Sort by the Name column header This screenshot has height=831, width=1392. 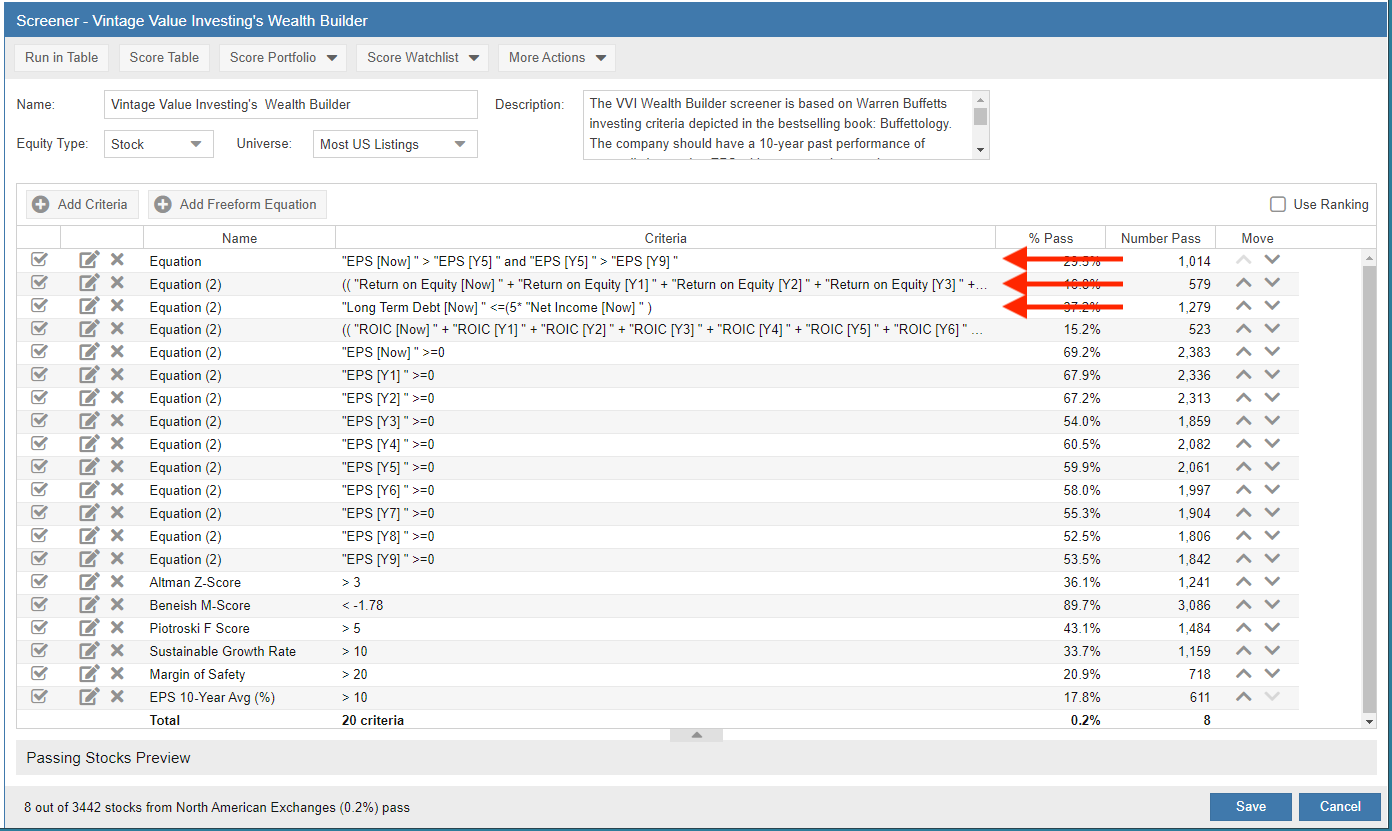[239, 238]
